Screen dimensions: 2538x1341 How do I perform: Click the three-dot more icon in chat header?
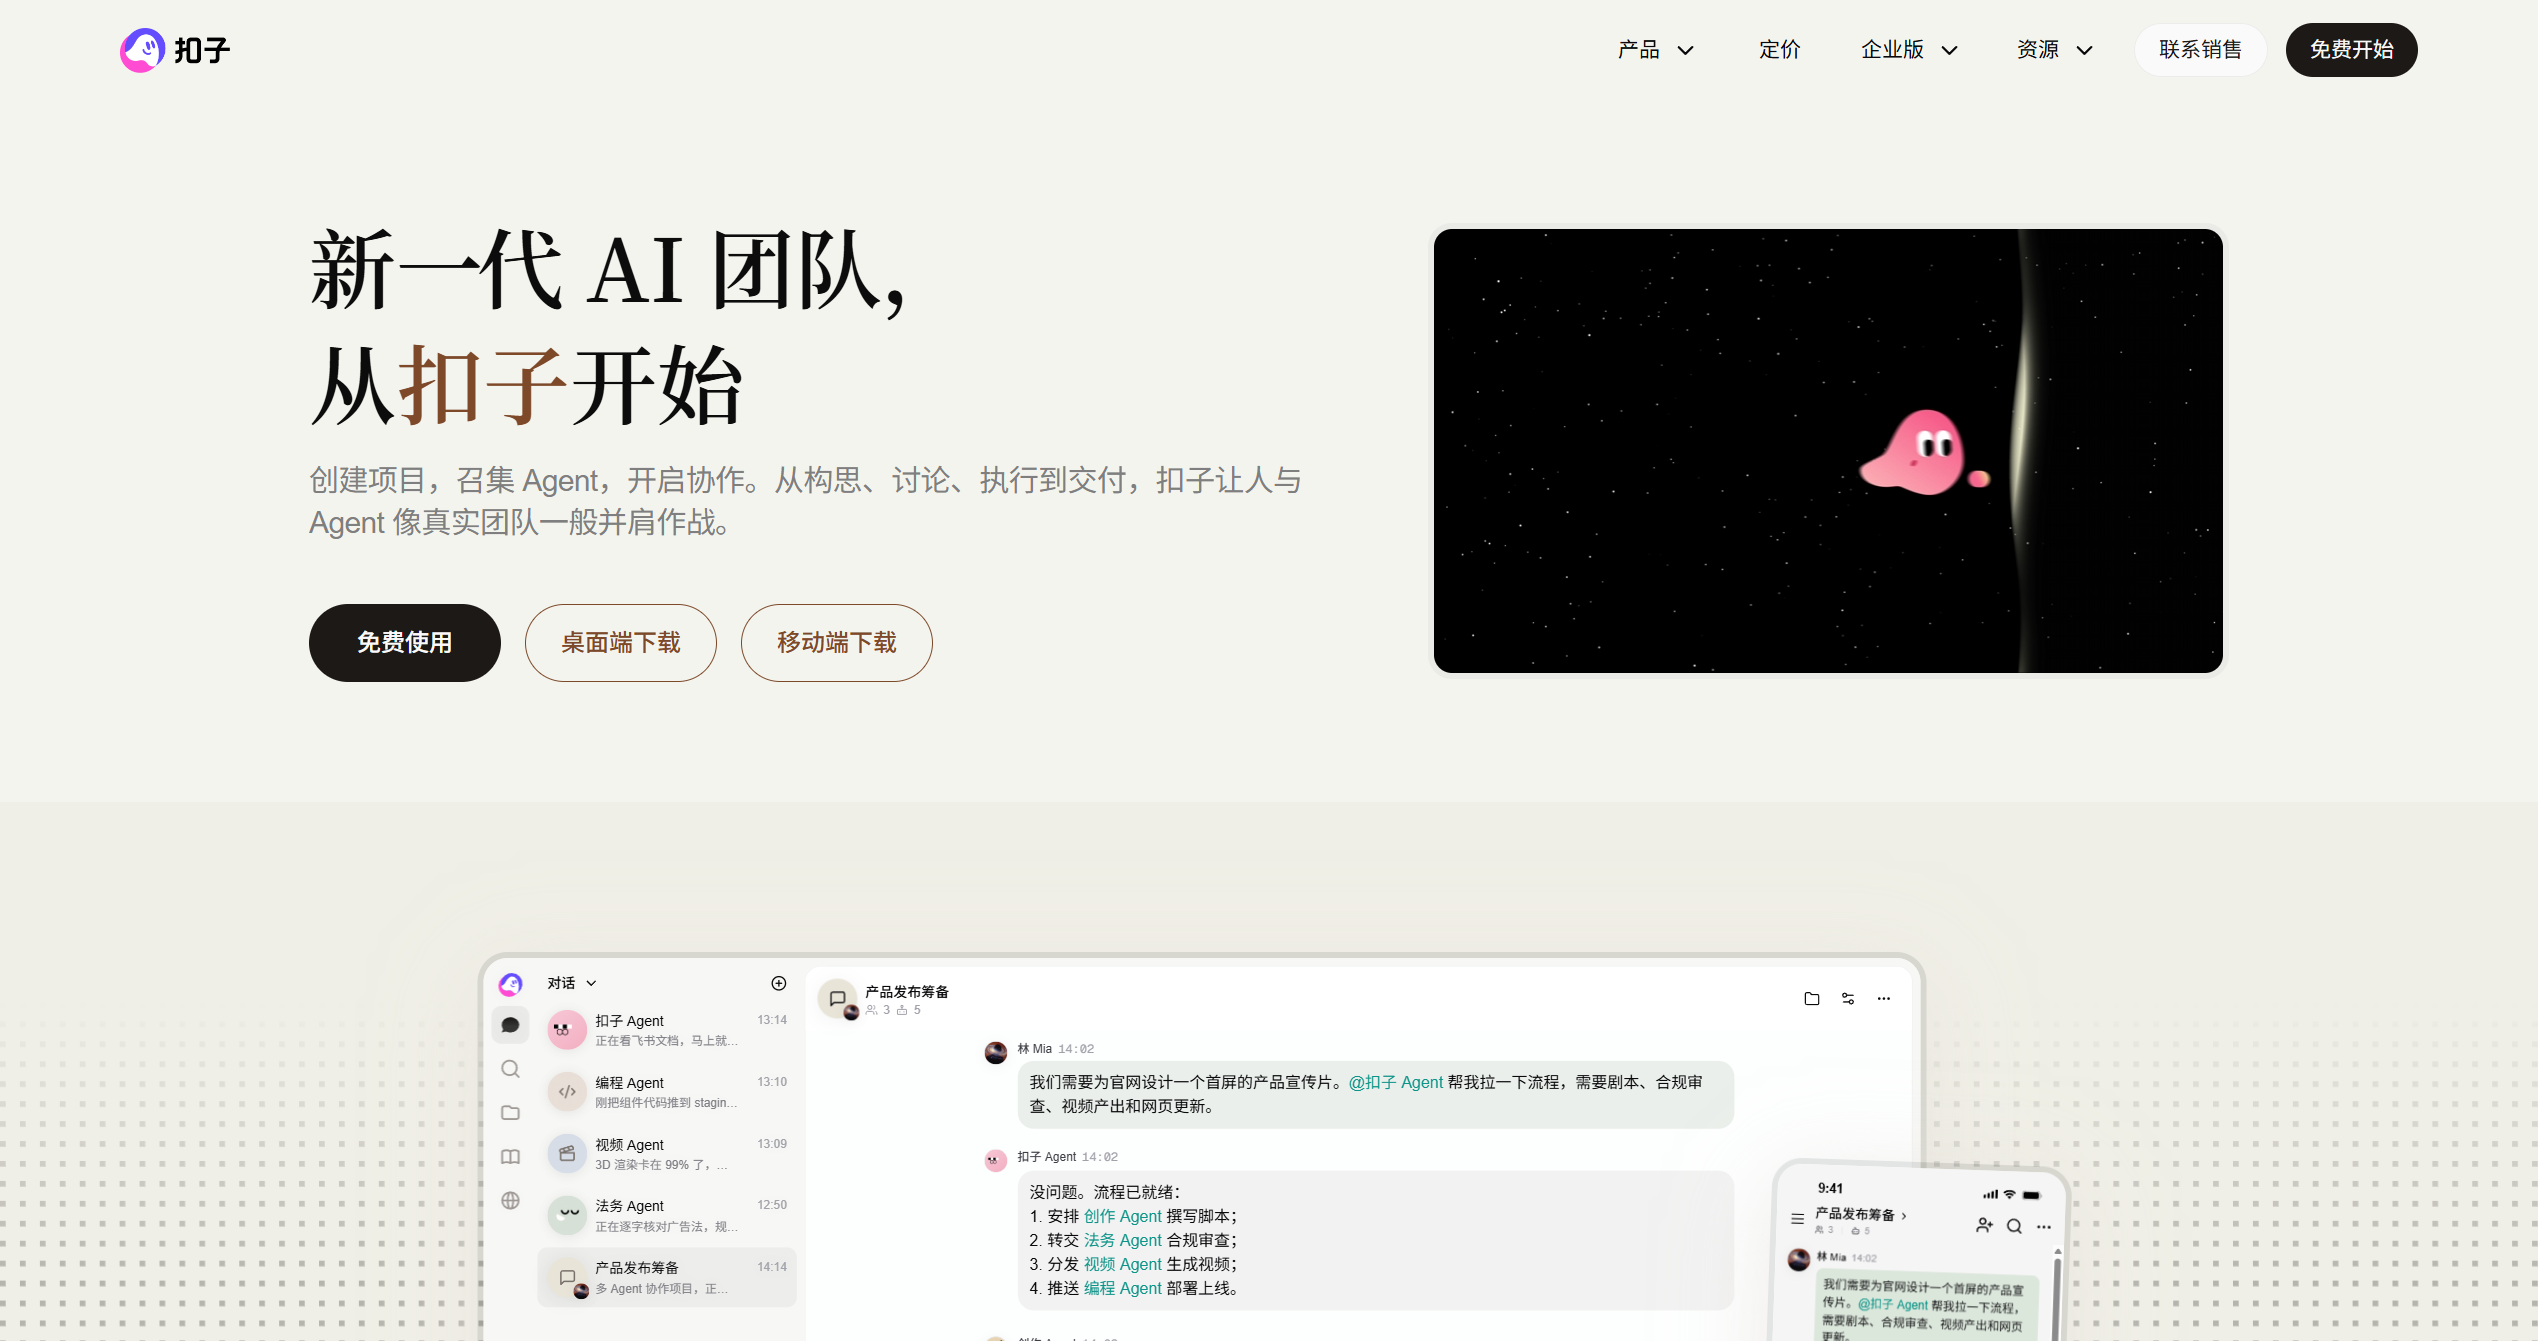(1884, 998)
